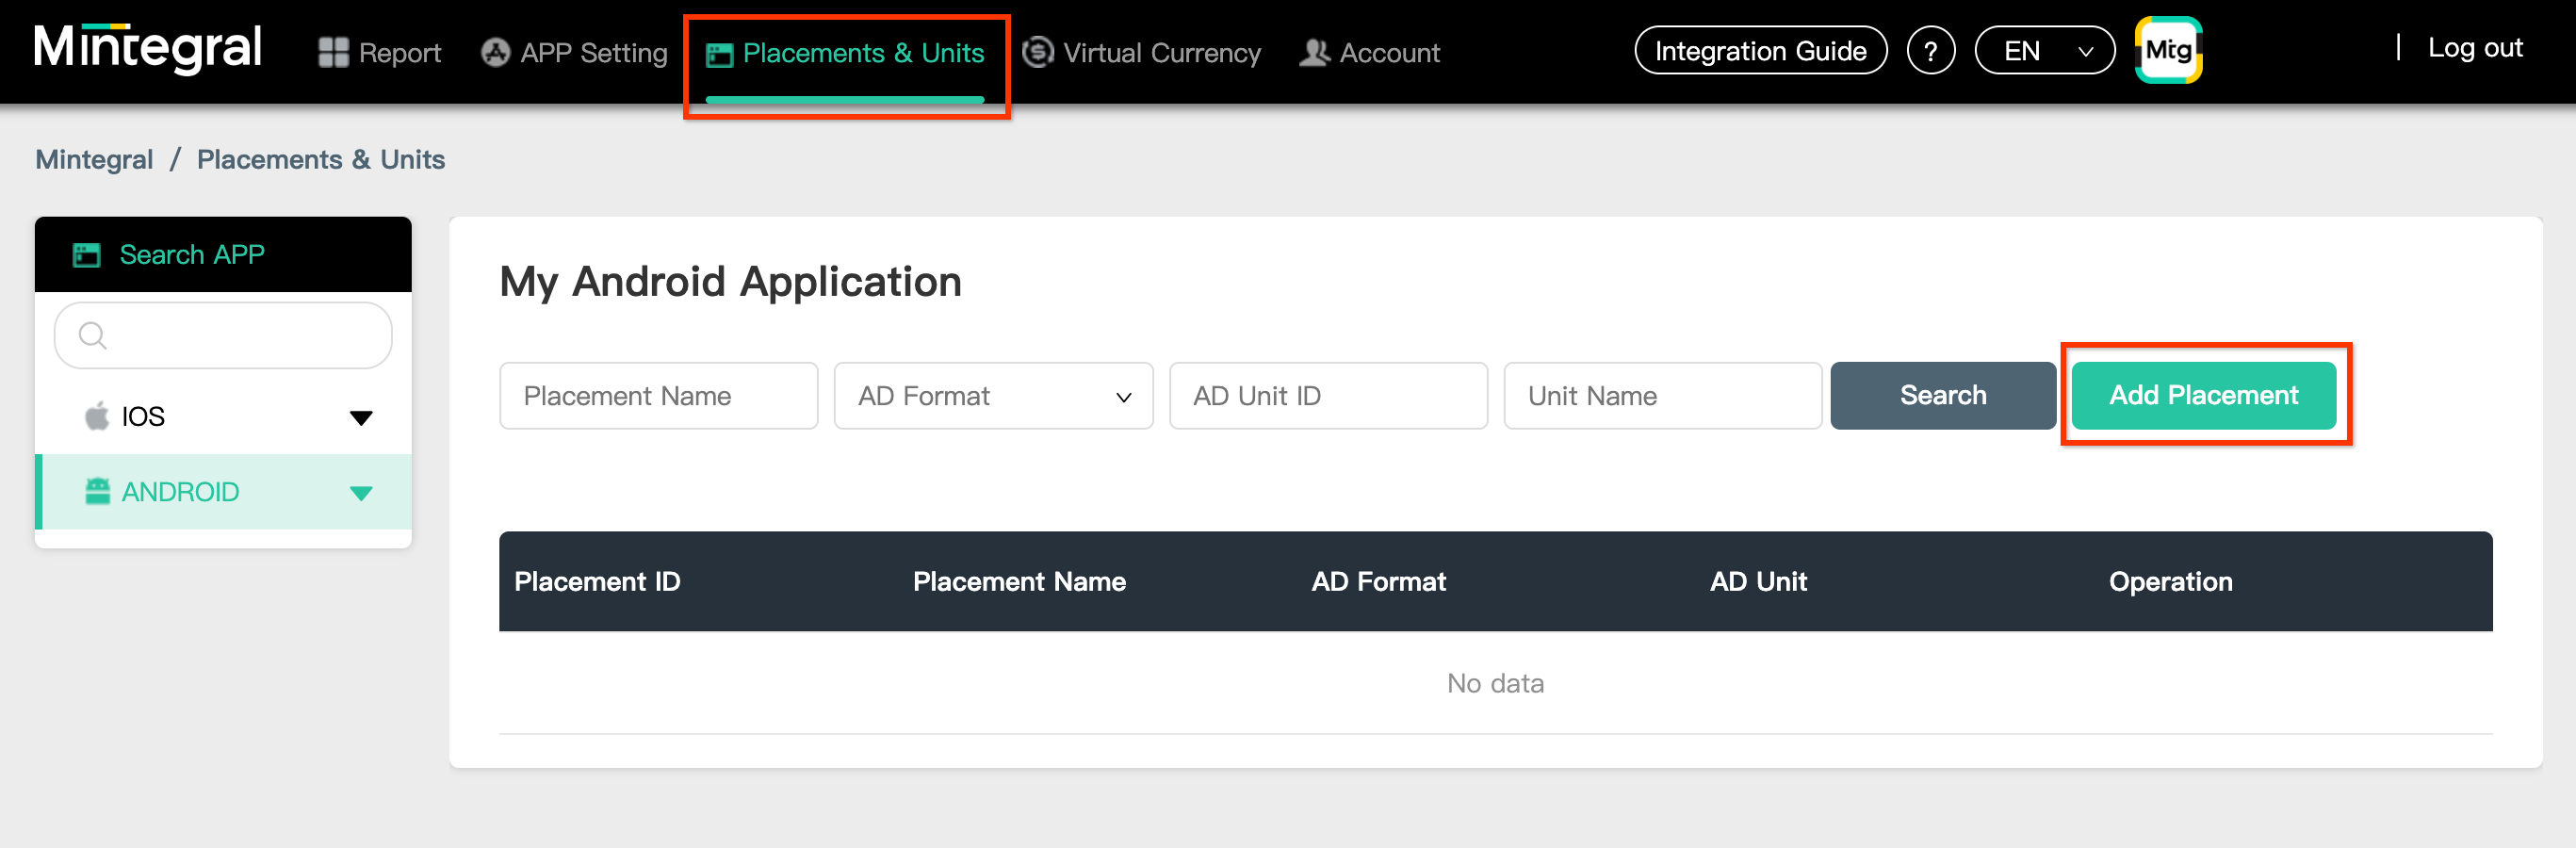Viewport: 2576px width, 848px height.
Task: Open the Integration Guide
Action: [x=1760, y=51]
